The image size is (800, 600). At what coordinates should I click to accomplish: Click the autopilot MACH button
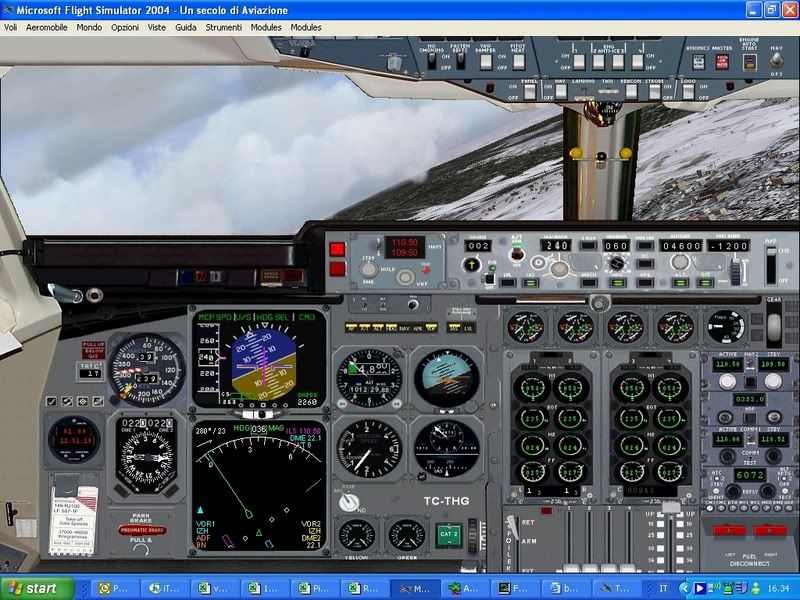tap(589, 282)
